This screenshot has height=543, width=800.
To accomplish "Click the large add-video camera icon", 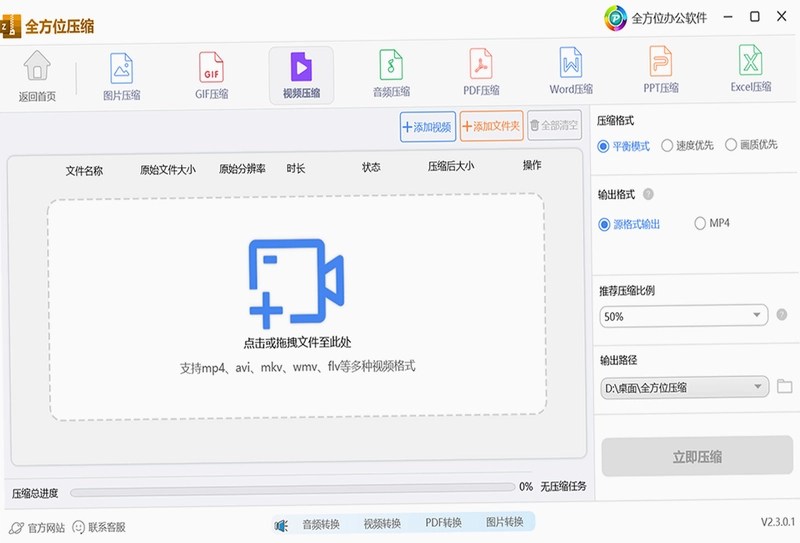I will click(296, 283).
